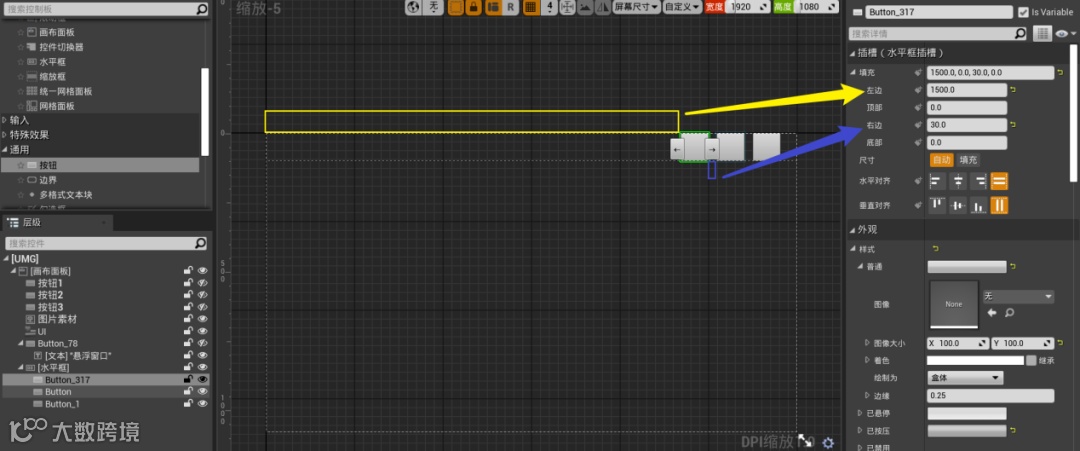Toggle the lock for 画布面板 row
Viewport: 1080px width, 451px height.
187,271
